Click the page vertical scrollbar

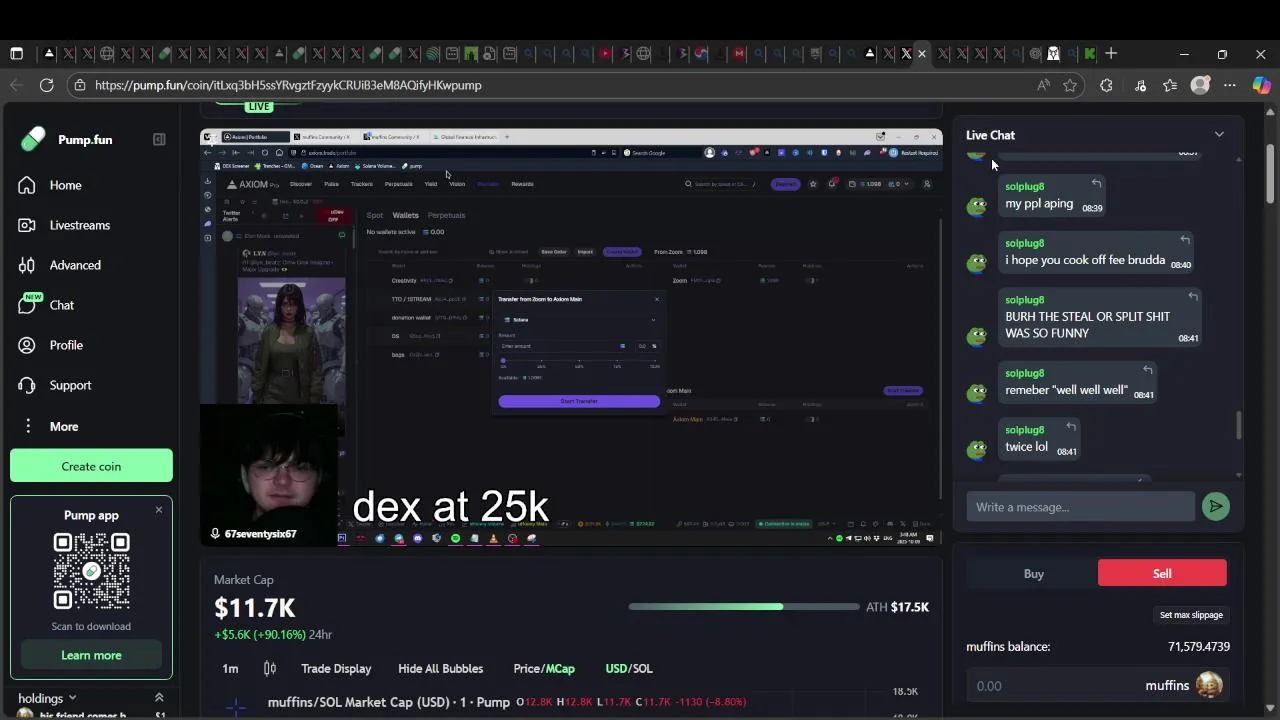pyautogui.click(x=1270, y=175)
